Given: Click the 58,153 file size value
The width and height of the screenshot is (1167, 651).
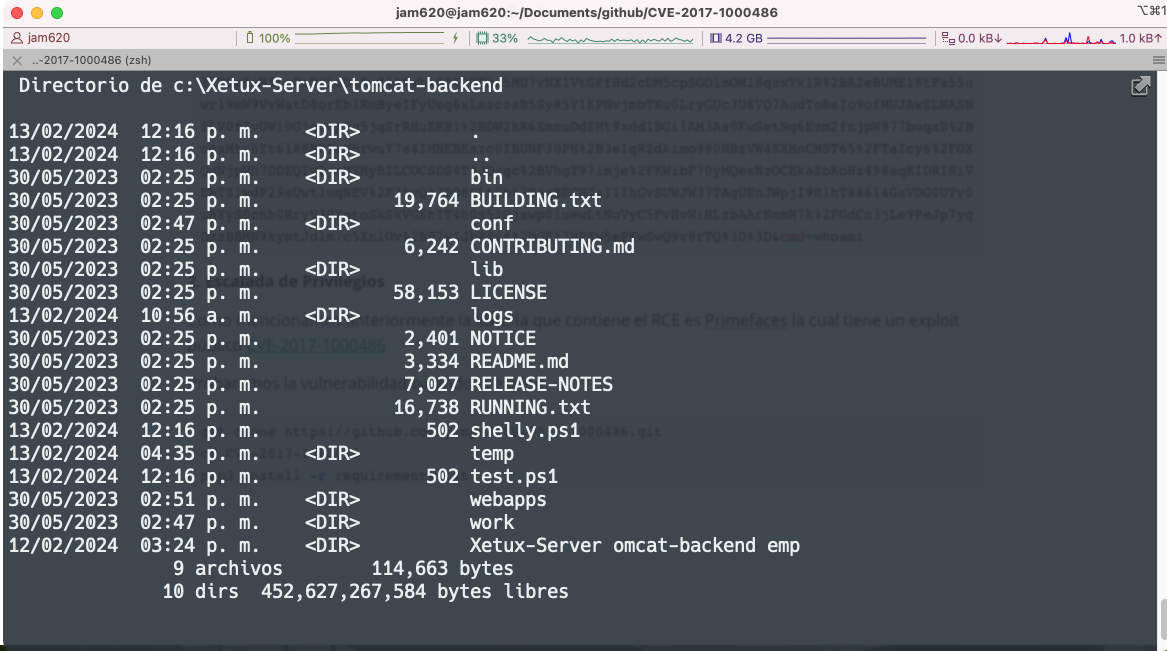Looking at the screenshot, I should point(426,292).
